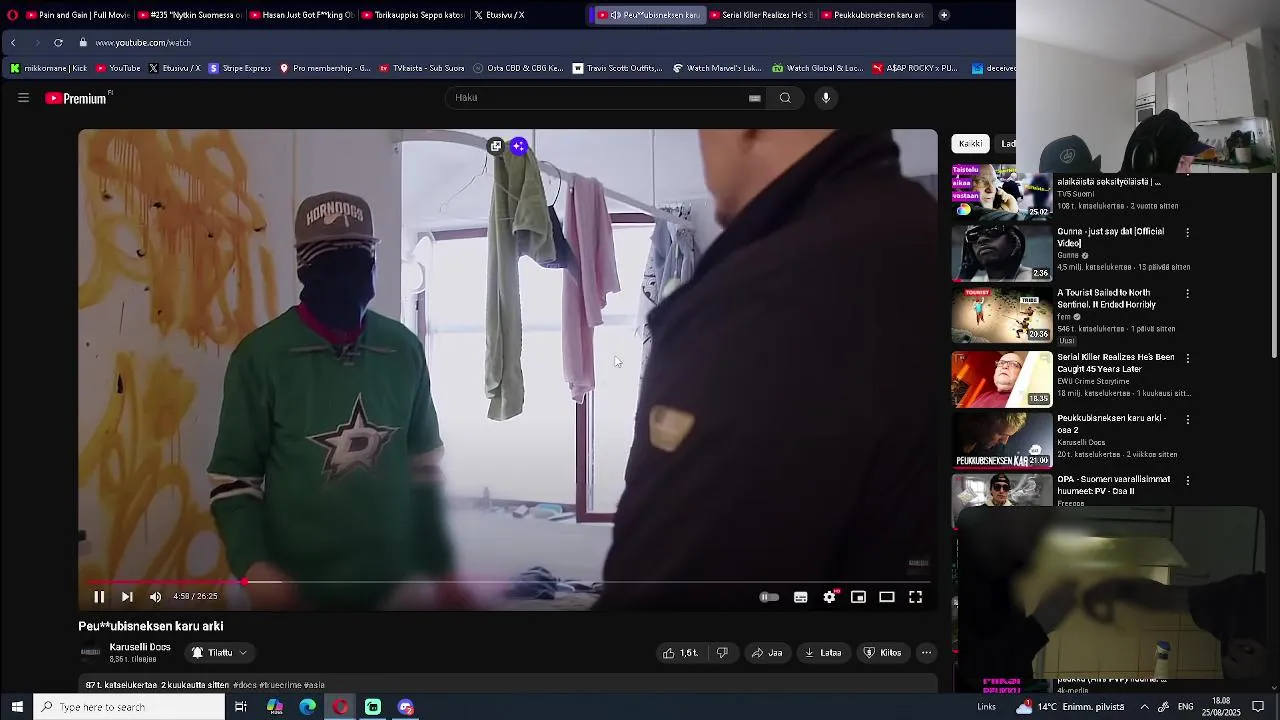Reload the page with refresh icon
1280x720 pixels.
click(x=58, y=43)
